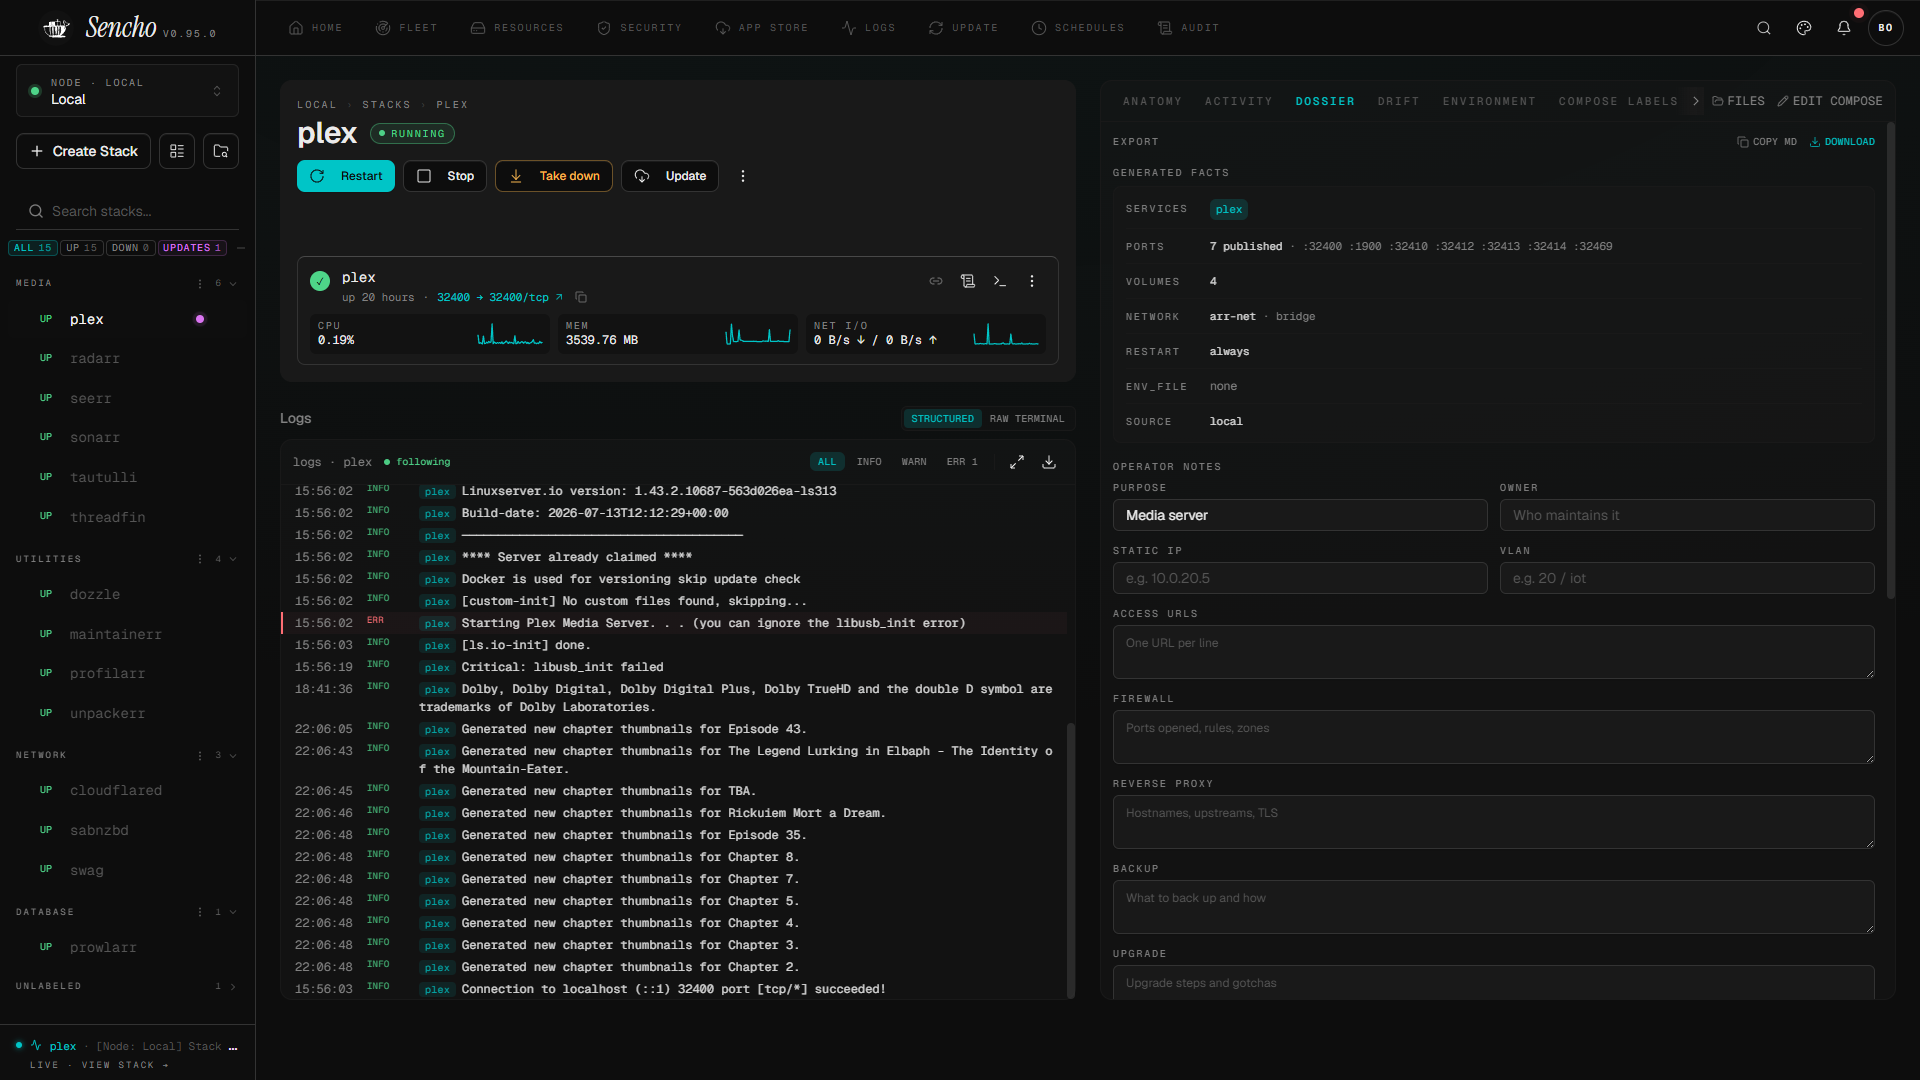Viewport: 1920px width, 1080px height.
Task: Show more dossier tabs with chevron
Action: [x=1695, y=101]
